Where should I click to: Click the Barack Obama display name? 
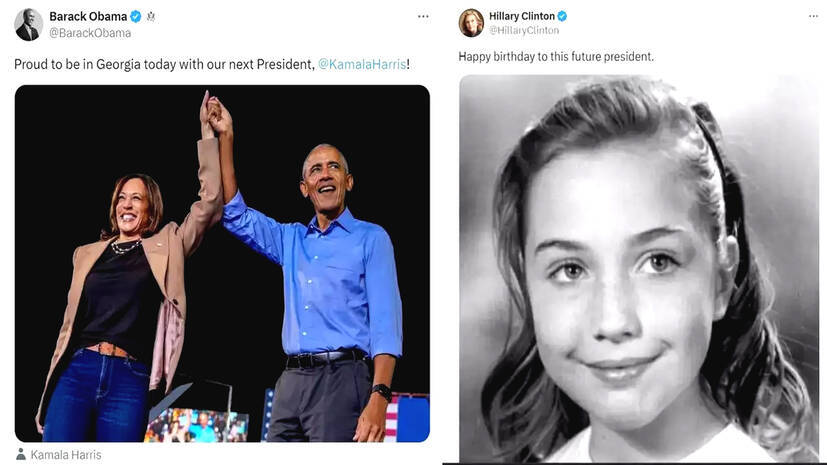pyautogui.click(x=88, y=16)
